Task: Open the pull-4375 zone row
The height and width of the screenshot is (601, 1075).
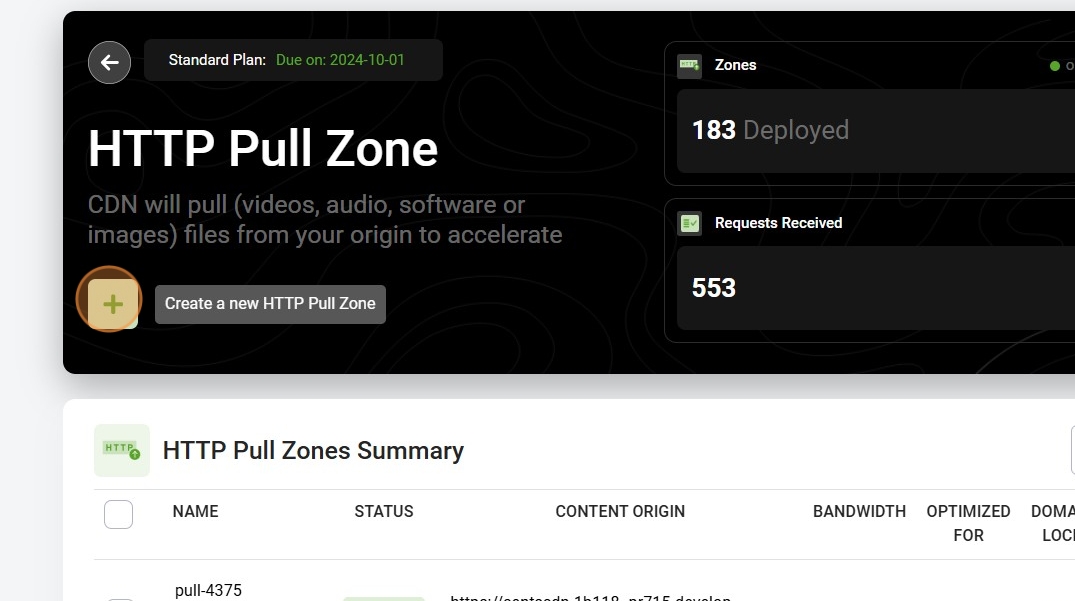Action: tap(208, 590)
